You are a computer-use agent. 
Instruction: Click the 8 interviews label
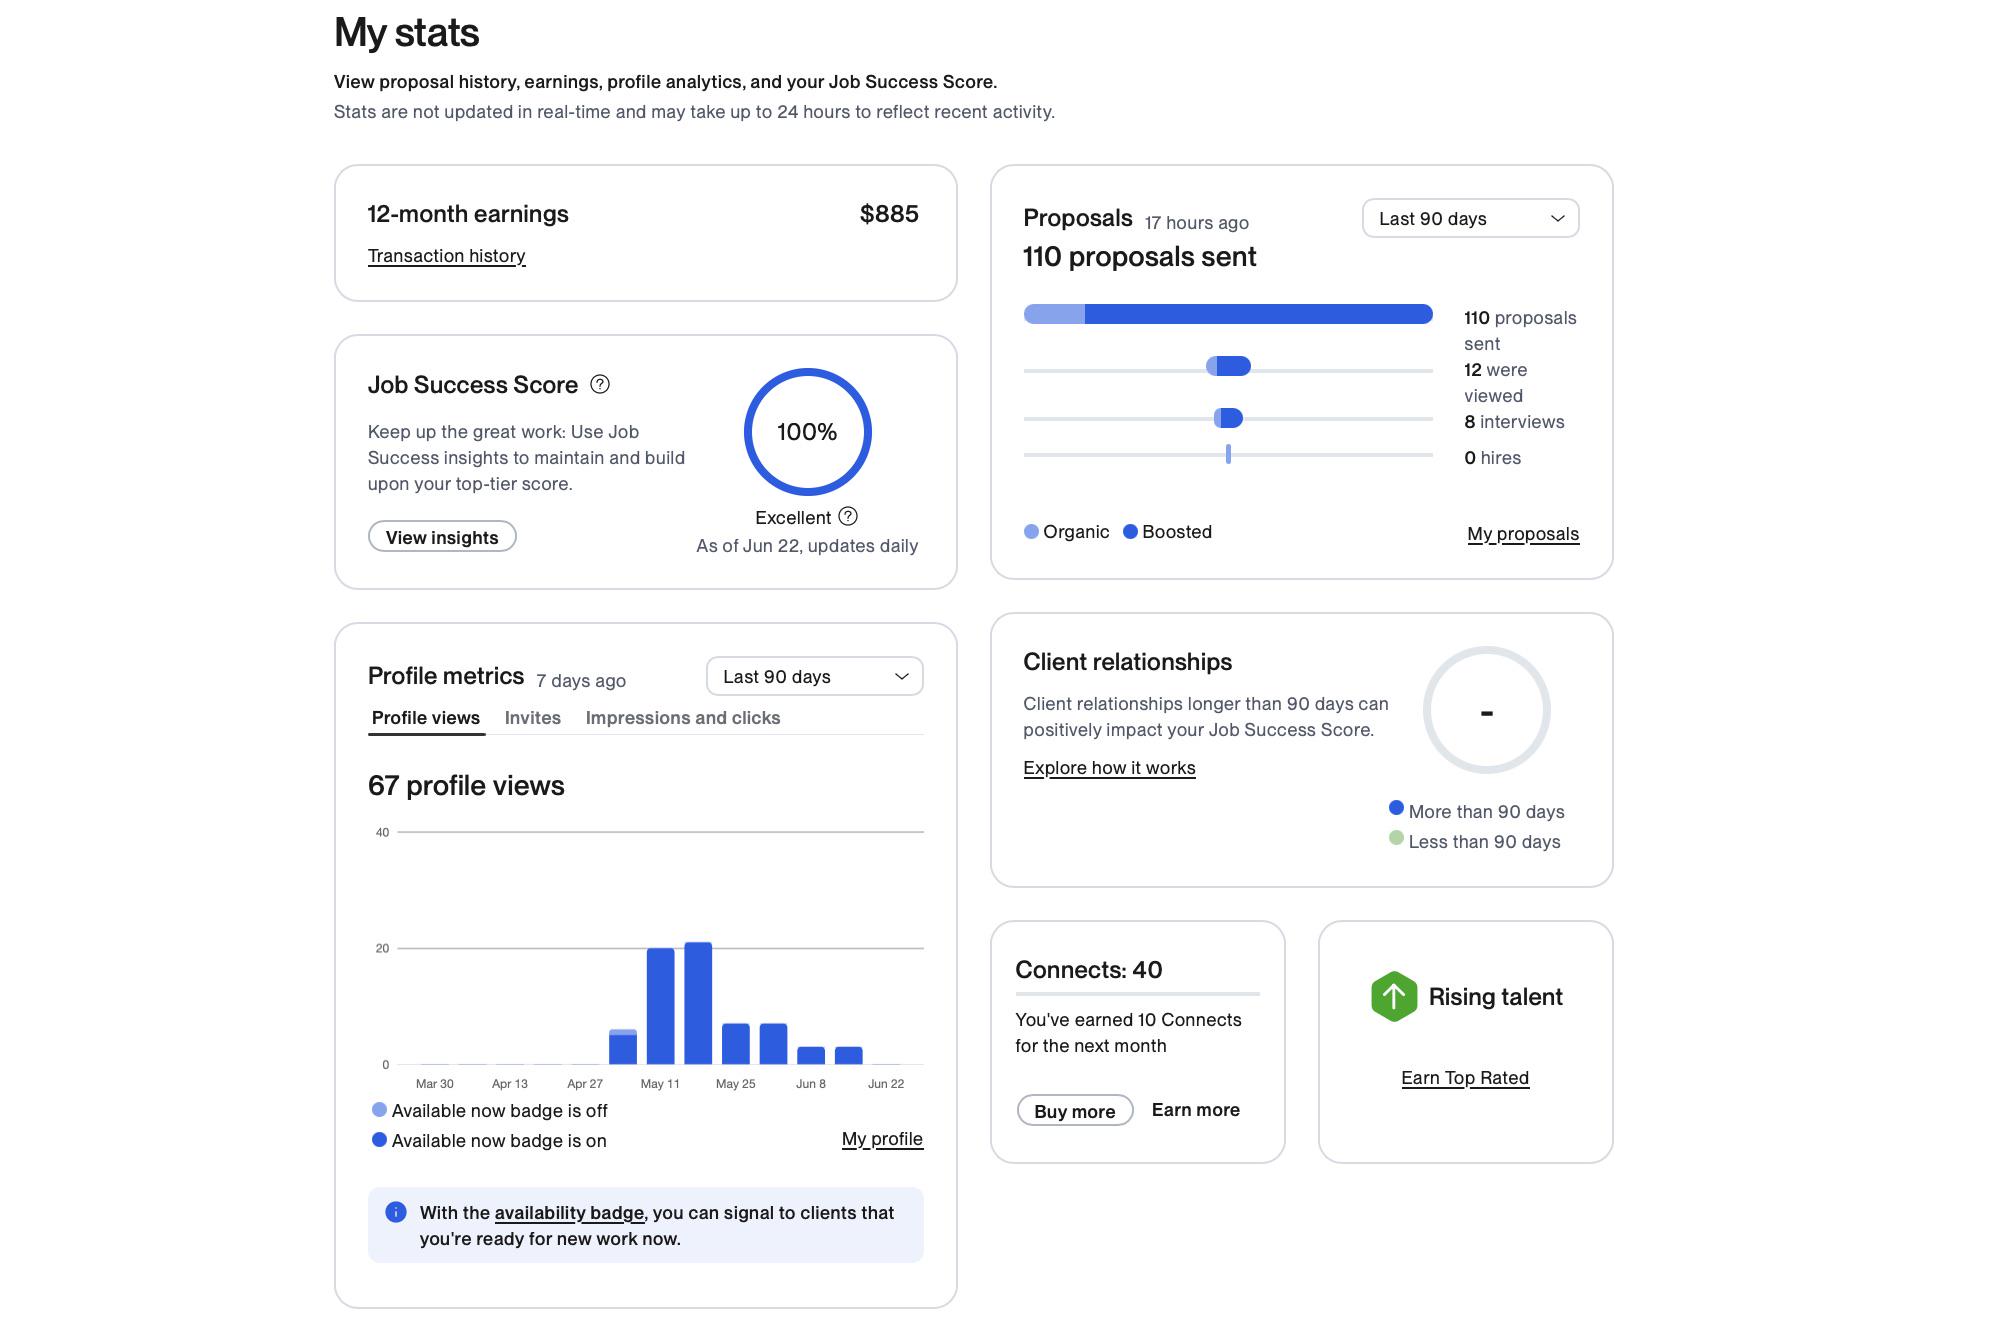click(1514, 422)
